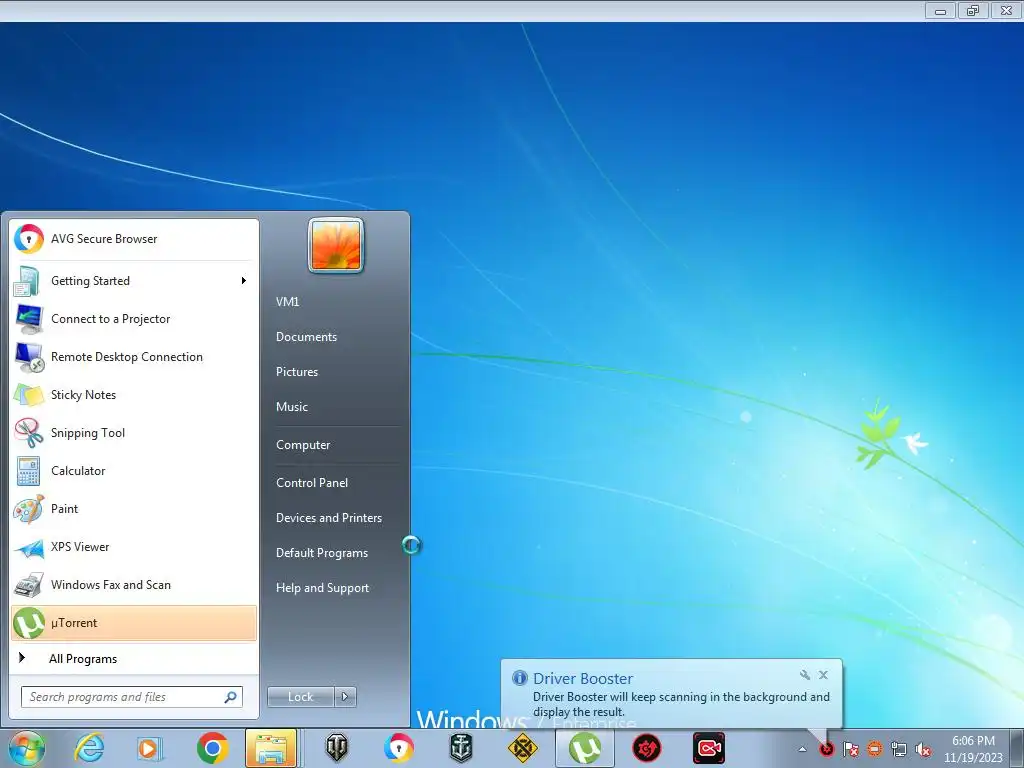Screen dimensions: 1024x768
Task: Open Remote Desktop Connection
Action: tap(134, 357)
